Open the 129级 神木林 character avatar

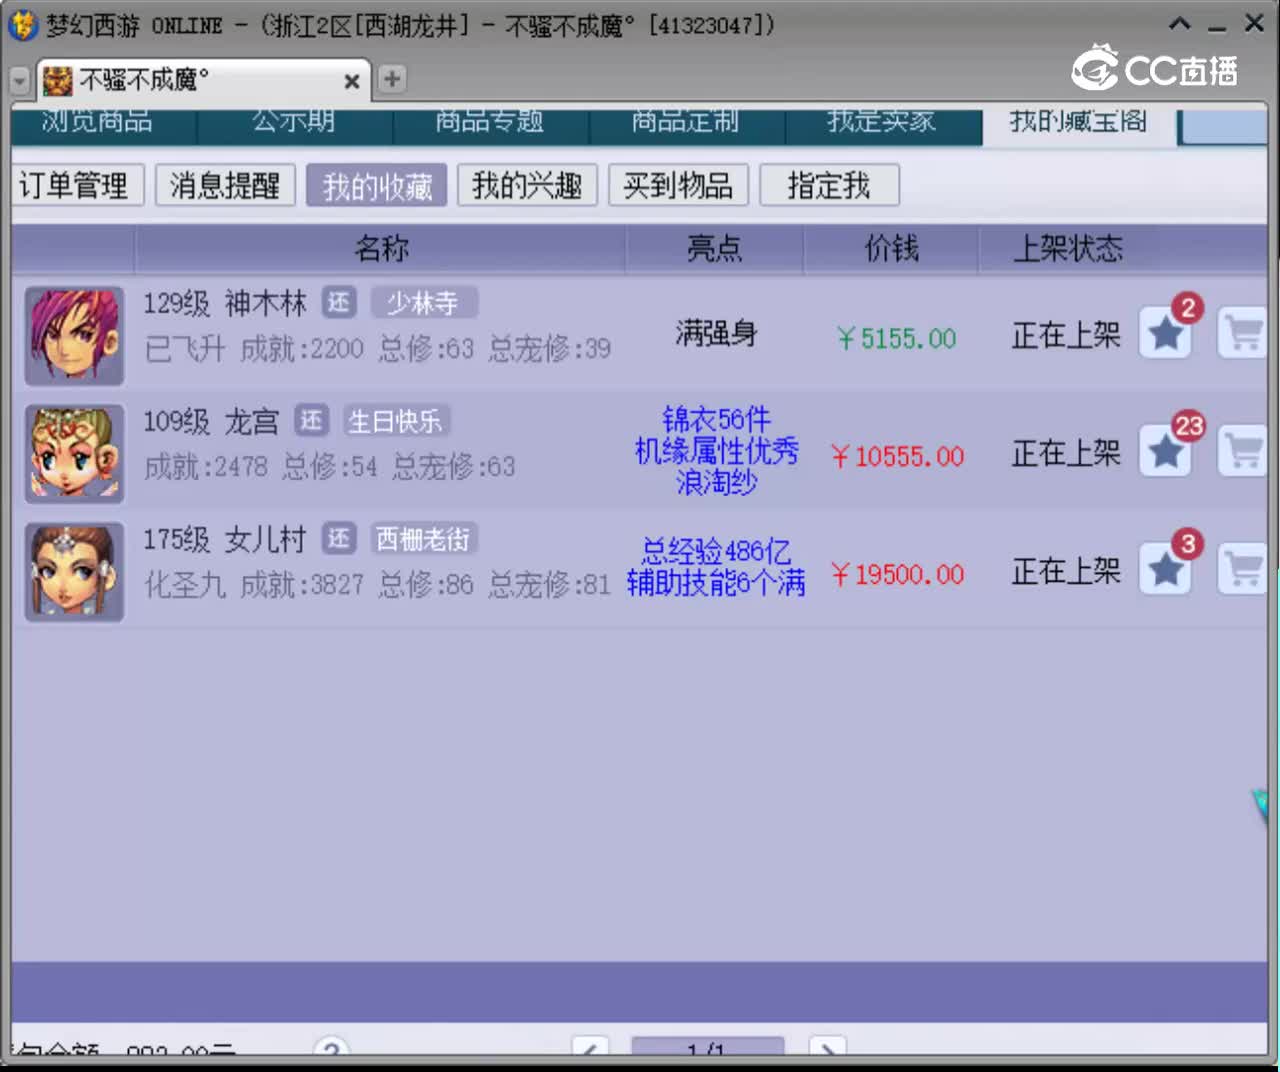coord(74,336)
